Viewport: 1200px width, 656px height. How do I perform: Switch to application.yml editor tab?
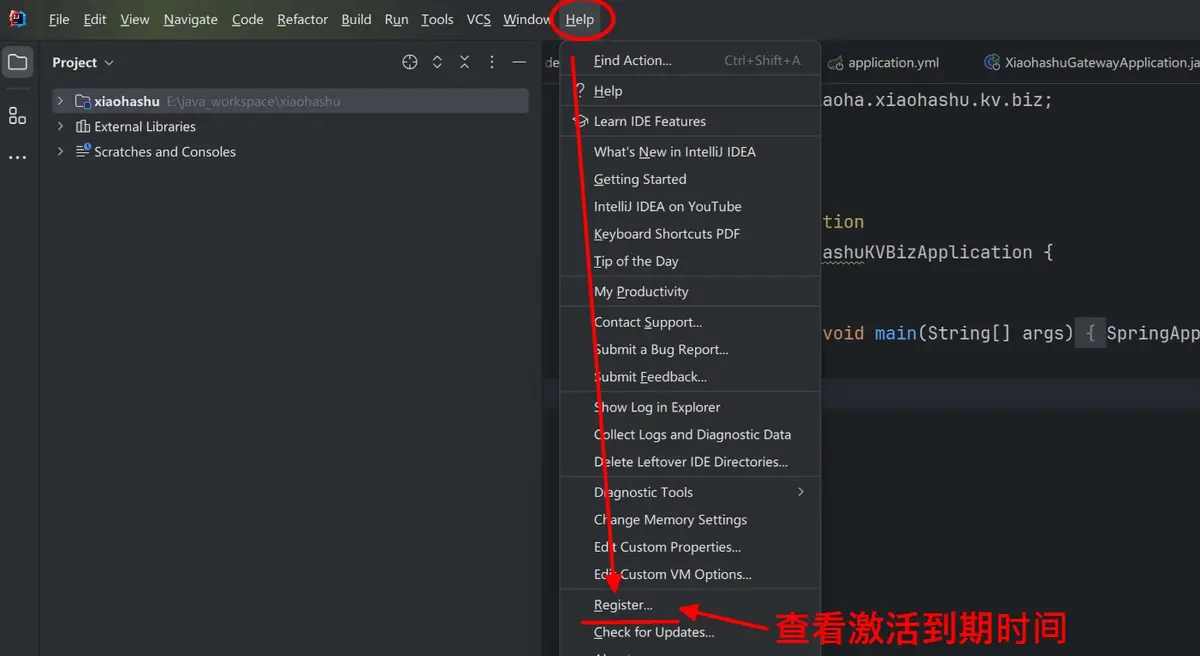tap(884, 62)
